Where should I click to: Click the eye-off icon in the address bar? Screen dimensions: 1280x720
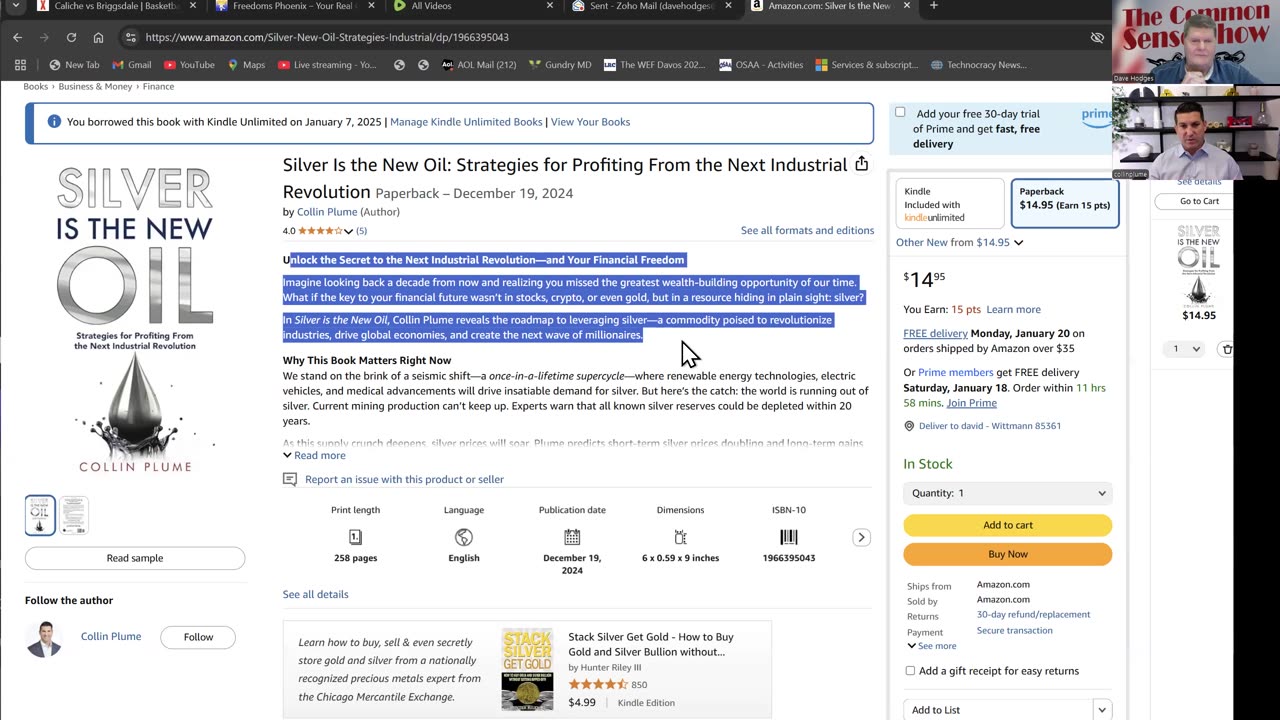click(x=1097, y=37)
